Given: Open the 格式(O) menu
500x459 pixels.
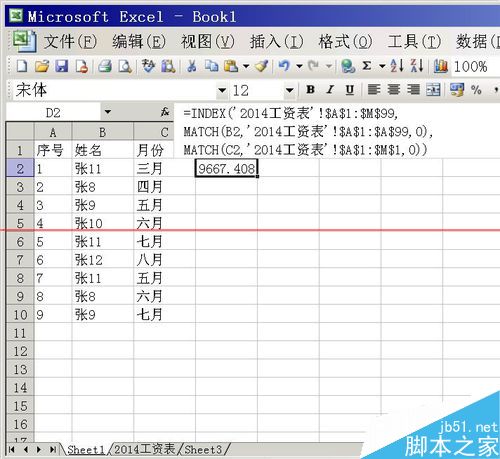Looking at the screenshot, I should click(x=345, y=42).
